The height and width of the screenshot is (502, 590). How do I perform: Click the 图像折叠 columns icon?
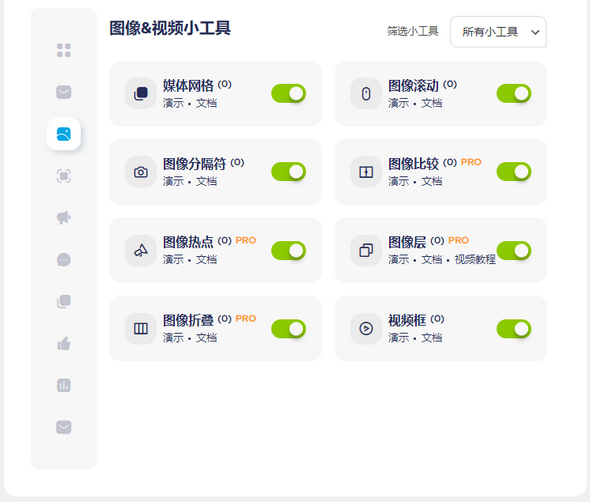pos(141,329)
